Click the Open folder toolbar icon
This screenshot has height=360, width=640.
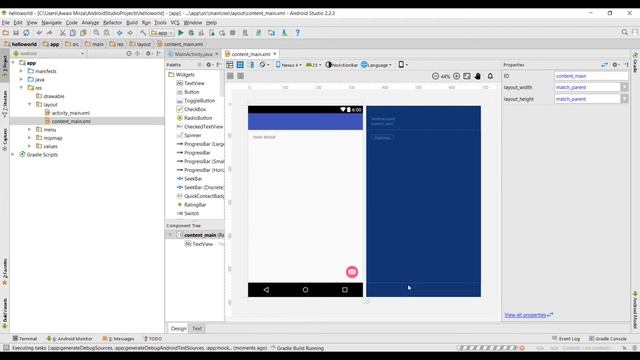(x=6, y=33)
